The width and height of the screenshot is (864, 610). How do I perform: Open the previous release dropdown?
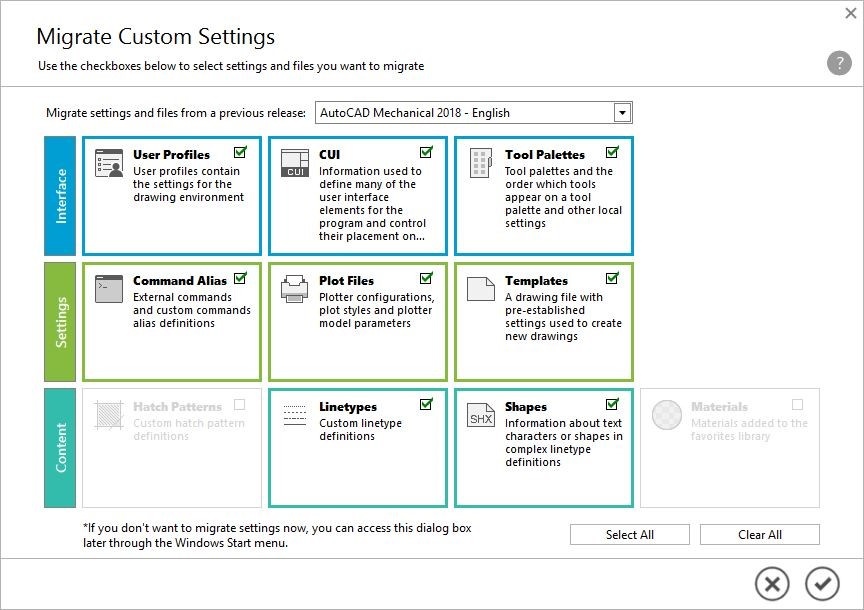(623, 112)
